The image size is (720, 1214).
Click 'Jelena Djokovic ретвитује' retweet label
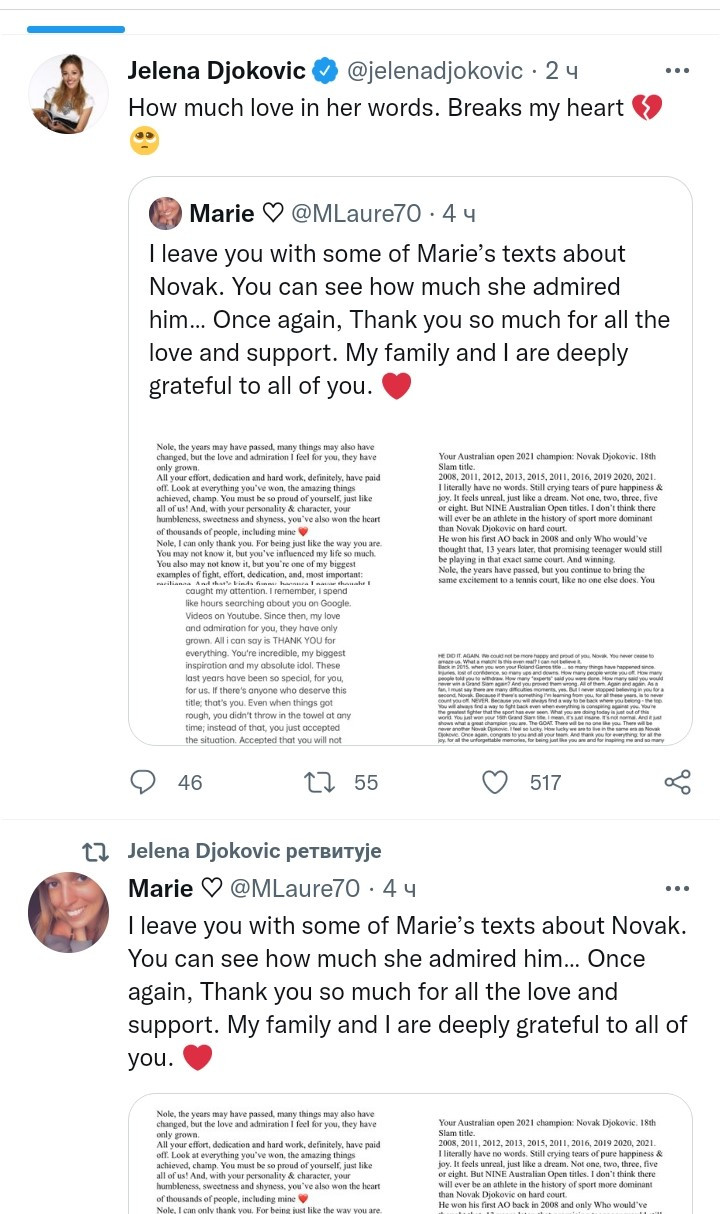pos(254,851)
